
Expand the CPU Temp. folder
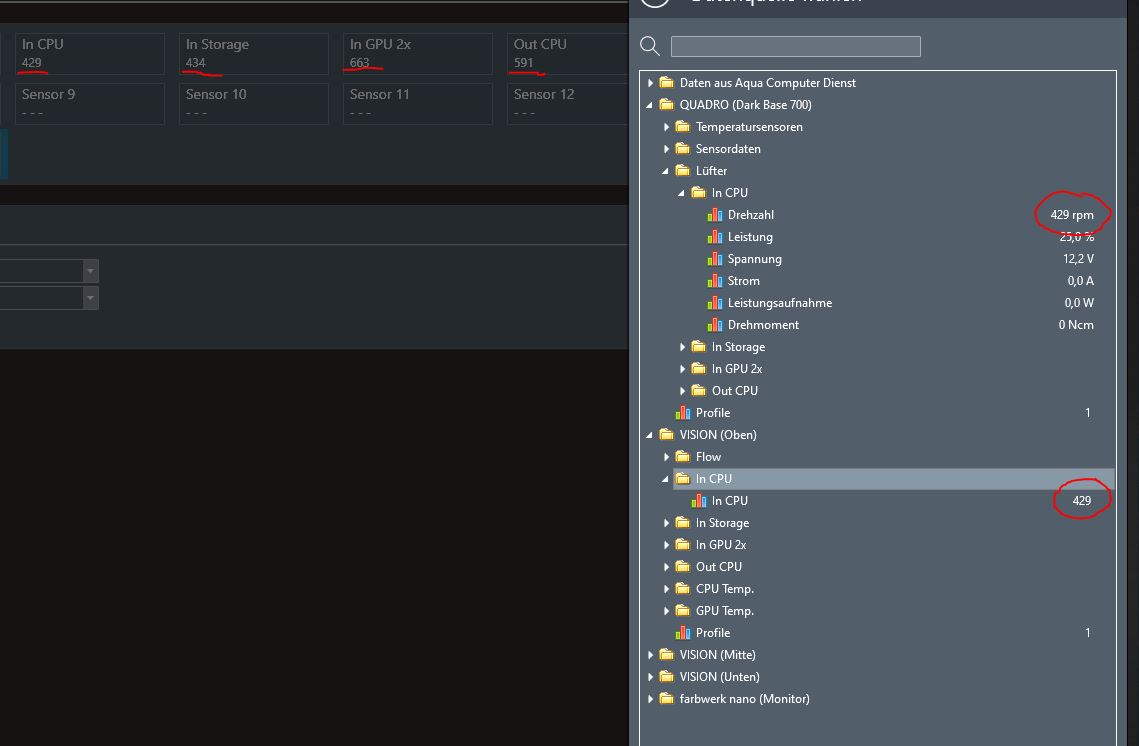666,589
